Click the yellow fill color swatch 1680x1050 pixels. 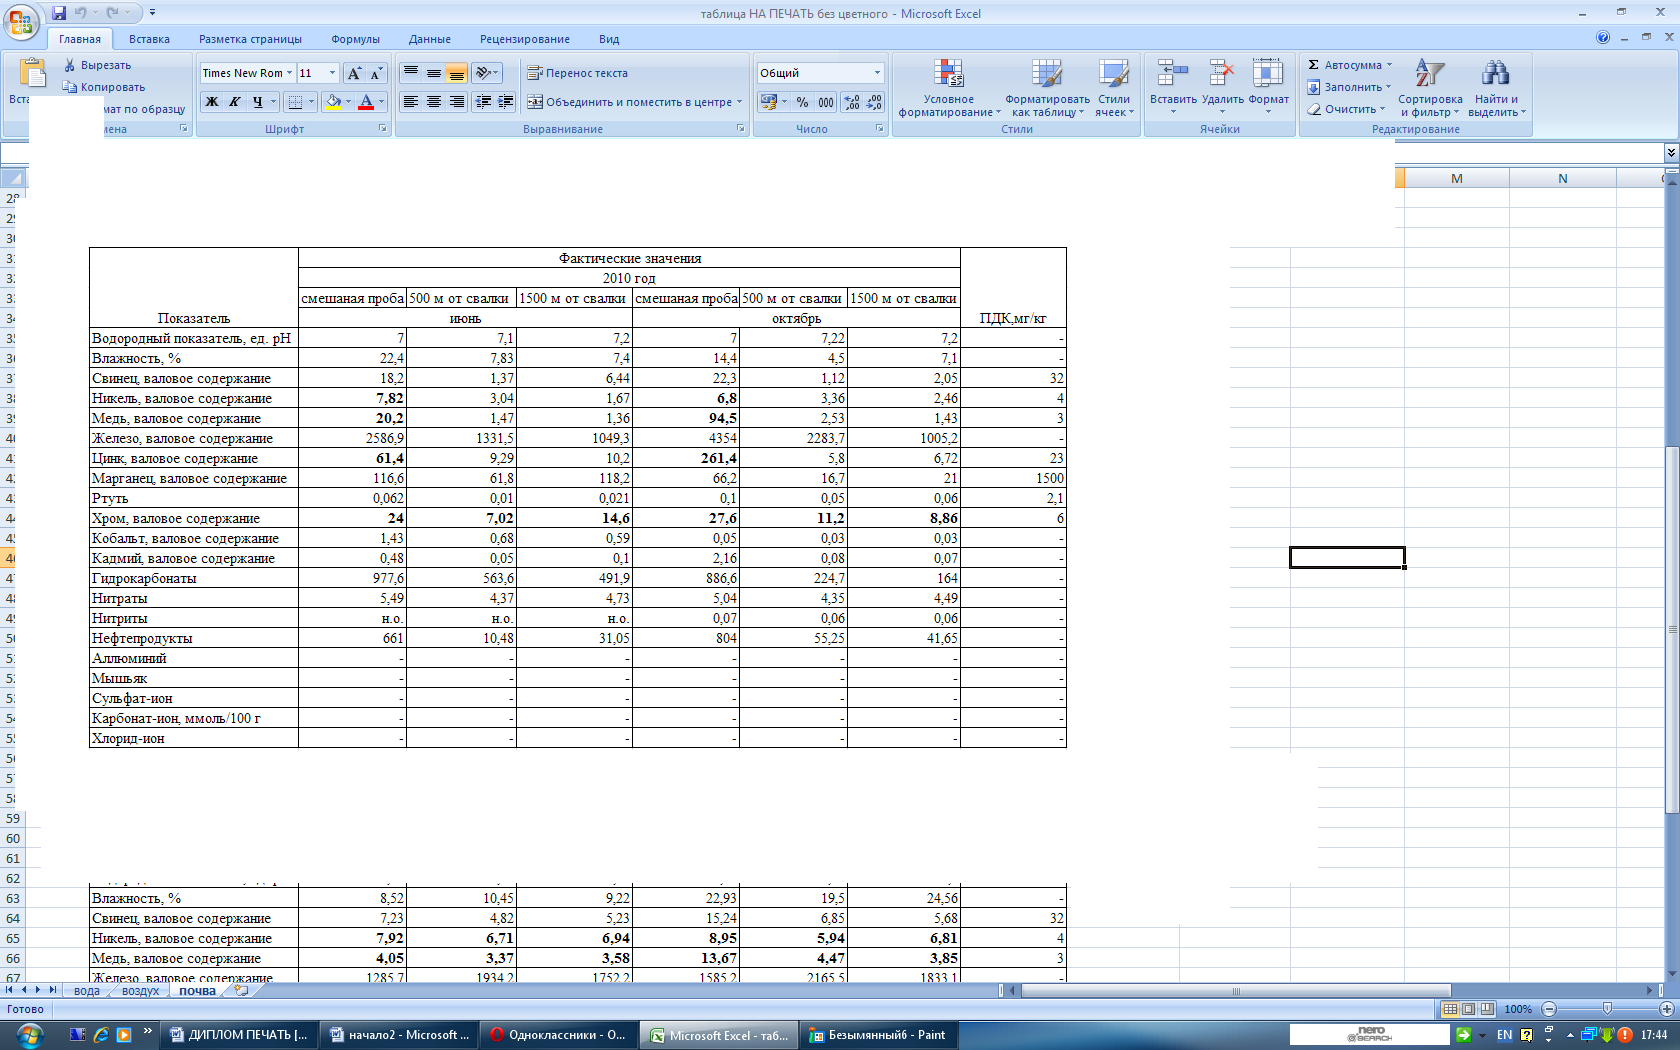(x=333, y=102)
